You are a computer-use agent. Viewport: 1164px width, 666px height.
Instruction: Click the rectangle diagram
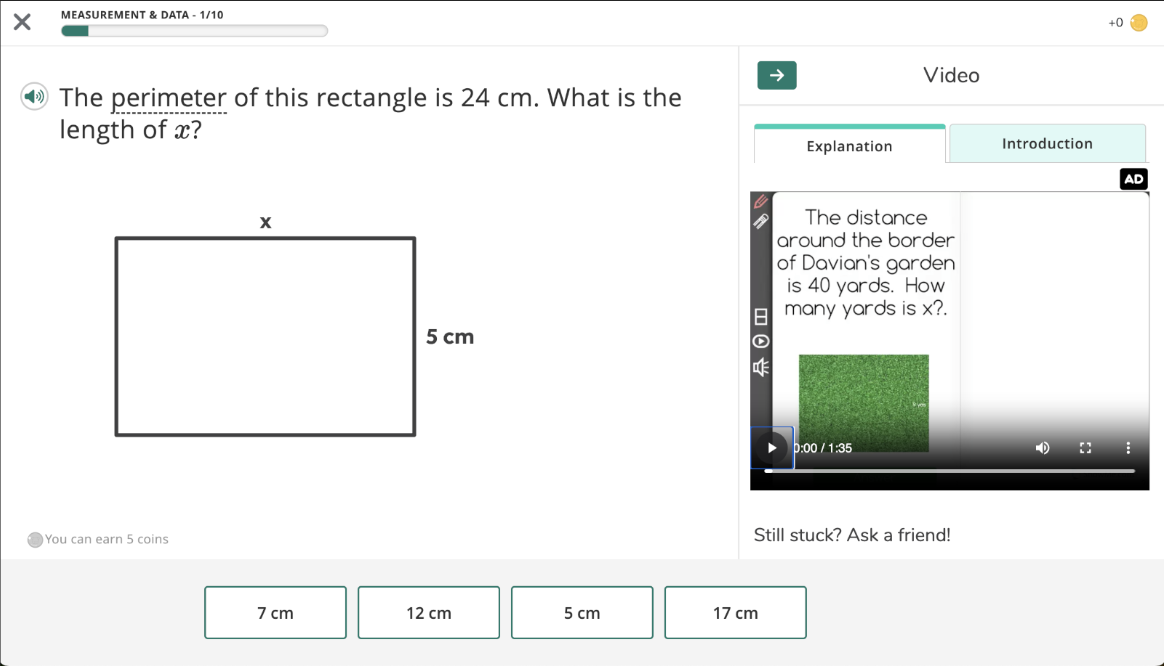pos(265,336)
